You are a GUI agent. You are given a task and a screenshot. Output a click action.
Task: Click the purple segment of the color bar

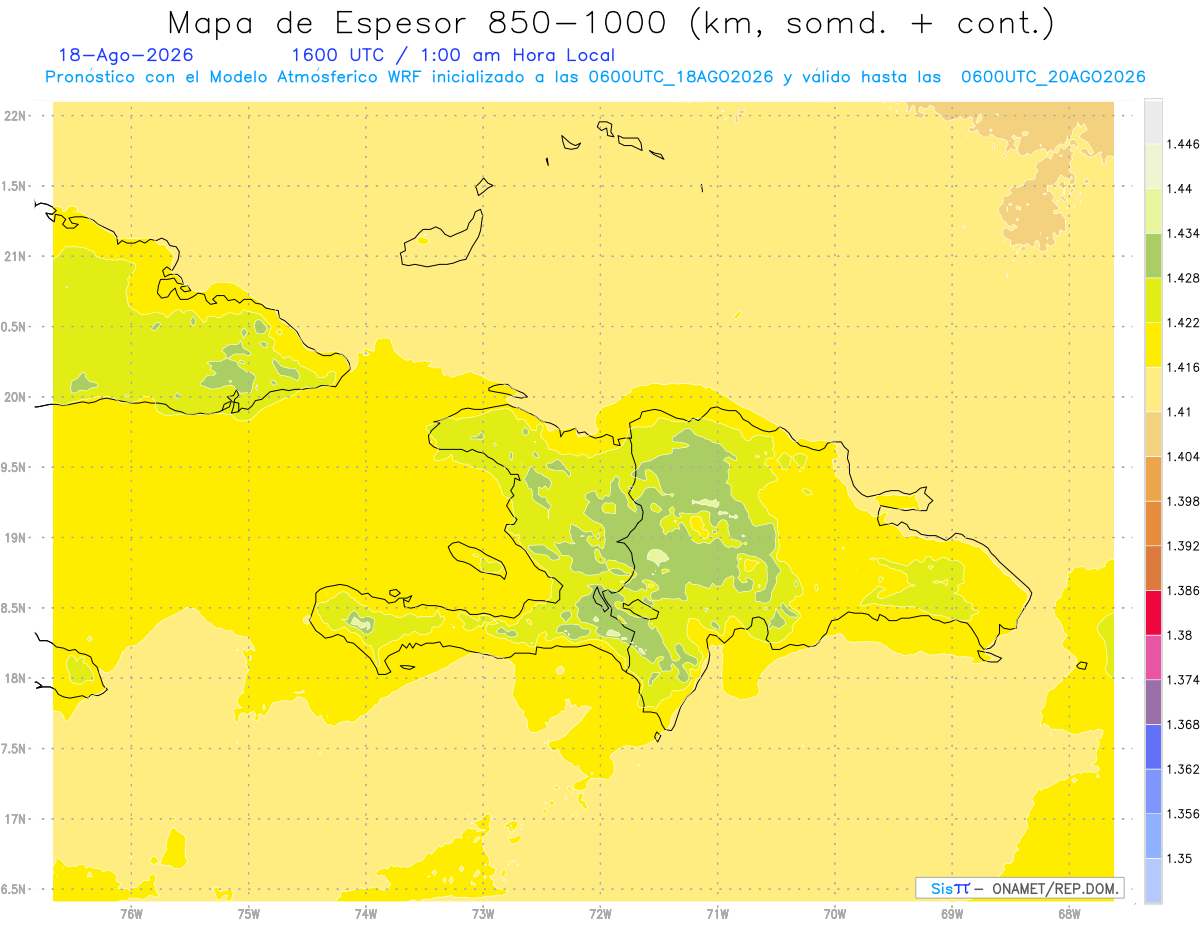click(1153, 702)
